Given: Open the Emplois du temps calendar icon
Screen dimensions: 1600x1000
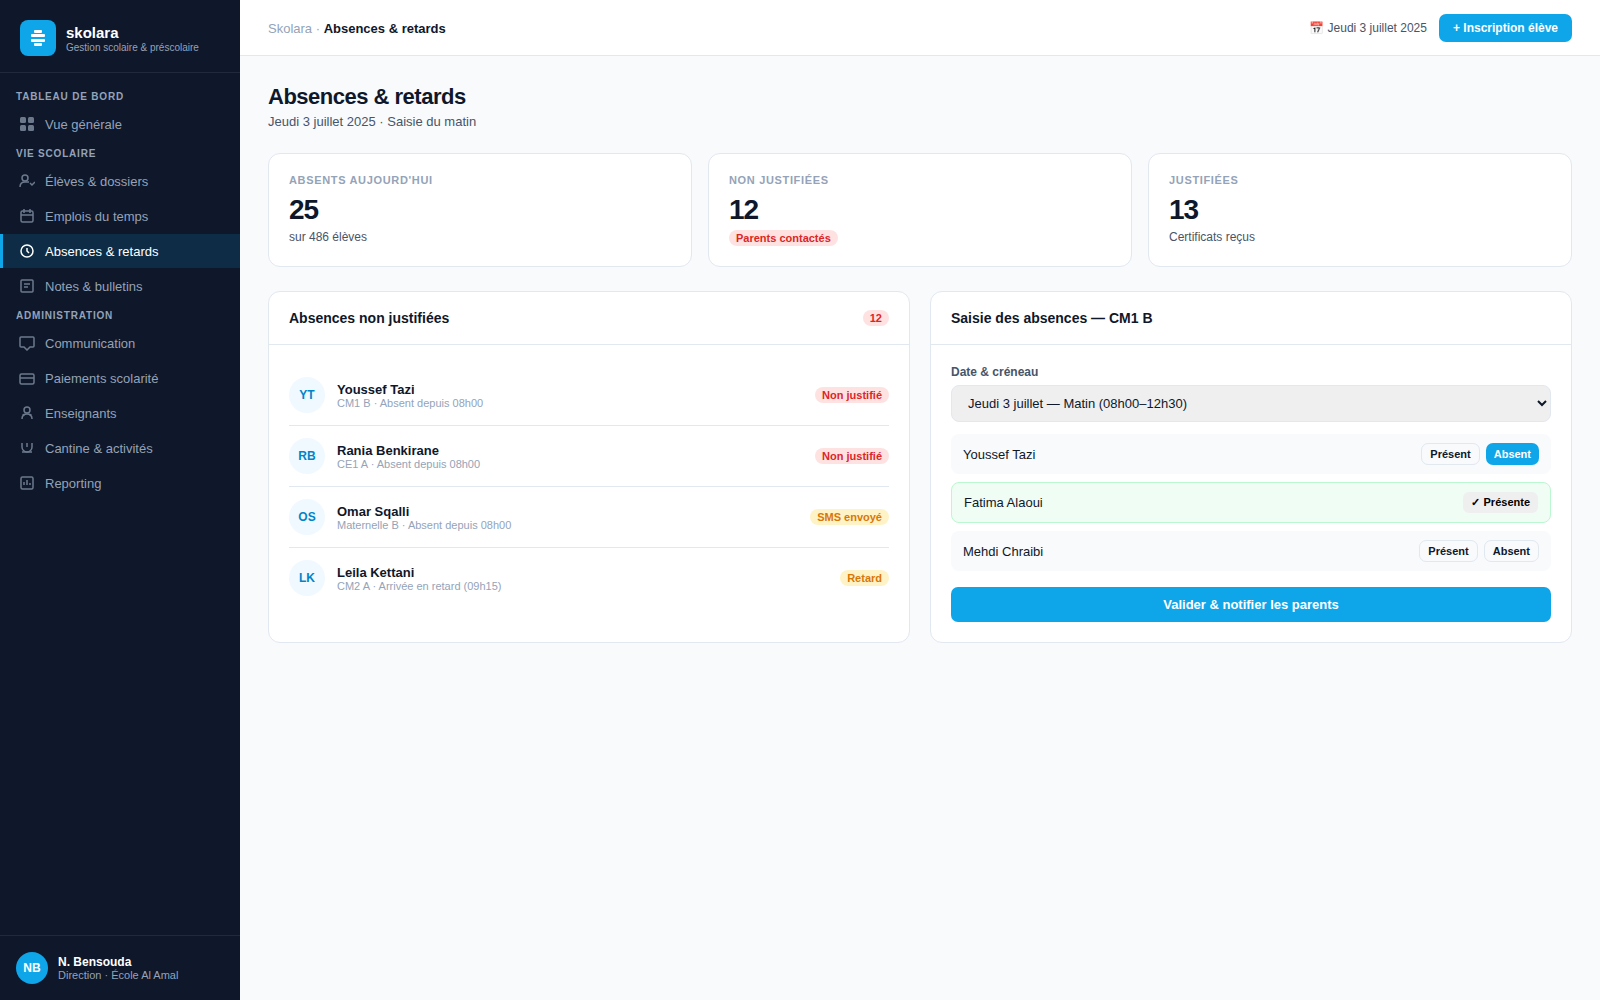Looking at the screenshot, I should pyautogui.click(x=27, y=216).
